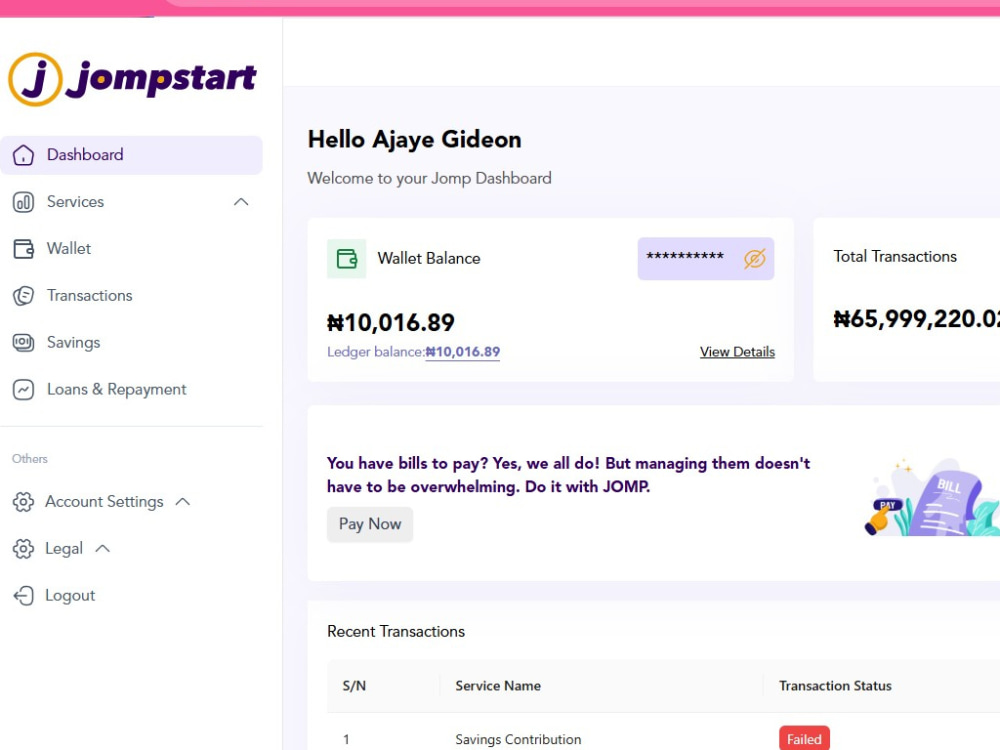Click the Recent Transactions heading
Viewport: 1000px width, 750px height.
click(x=396, y=631)
